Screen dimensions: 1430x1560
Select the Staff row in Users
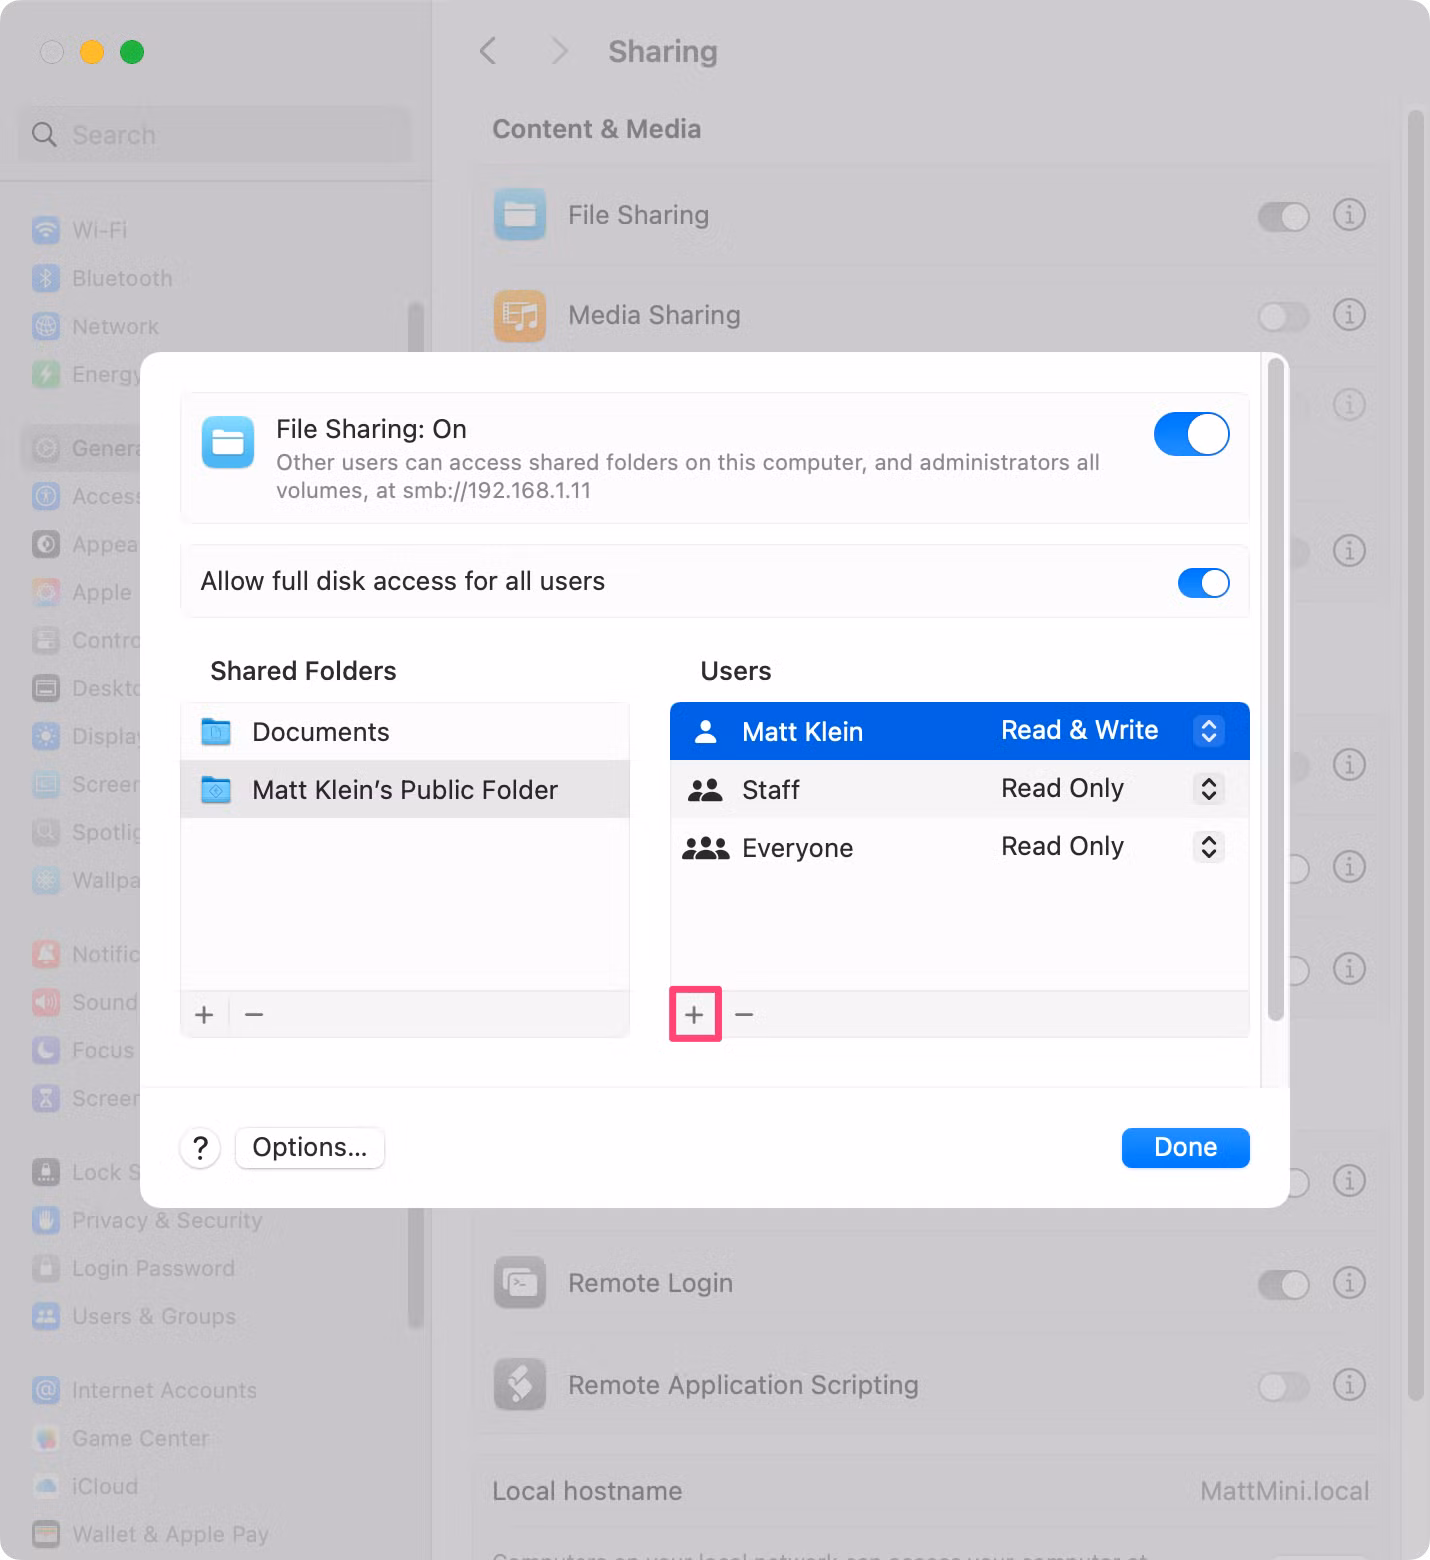(x=960, y=790)
